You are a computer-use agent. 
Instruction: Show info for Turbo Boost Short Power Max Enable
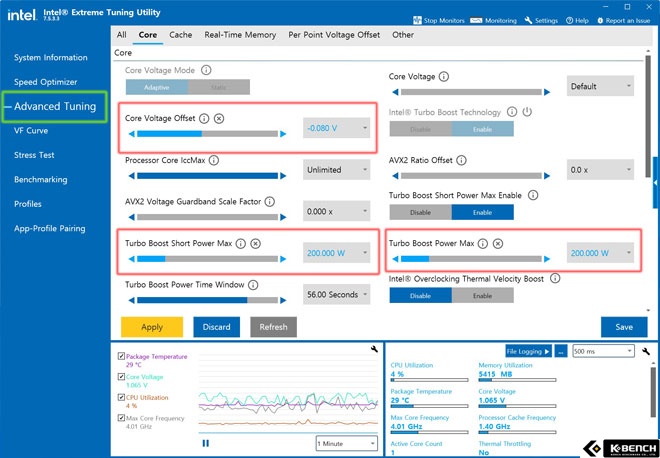tap(533, 195)
